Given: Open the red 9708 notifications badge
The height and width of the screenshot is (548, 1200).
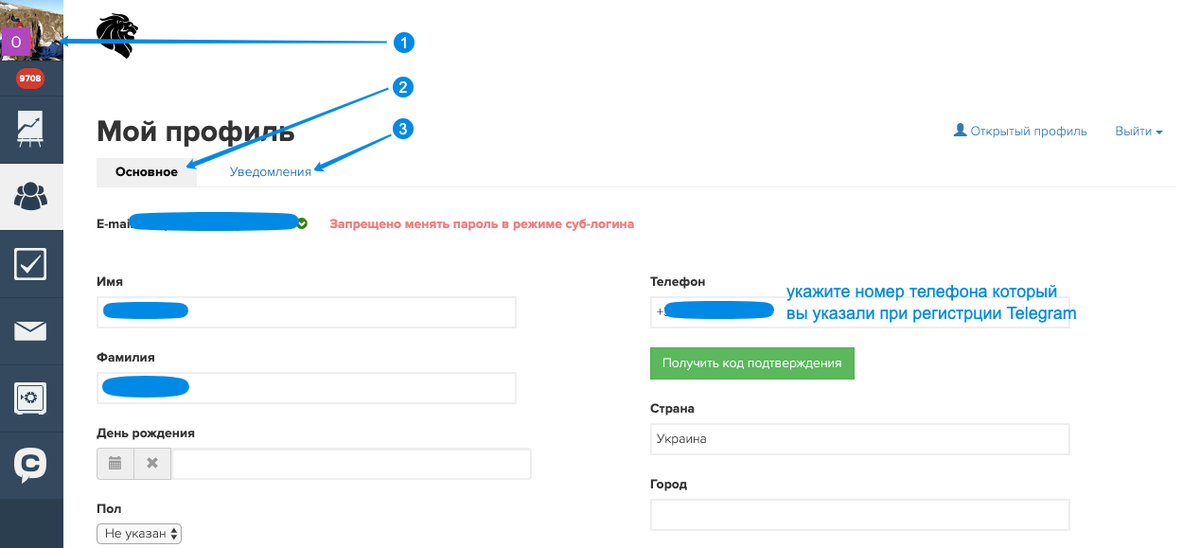Looking at the screenshot, I should click(30, 78).
